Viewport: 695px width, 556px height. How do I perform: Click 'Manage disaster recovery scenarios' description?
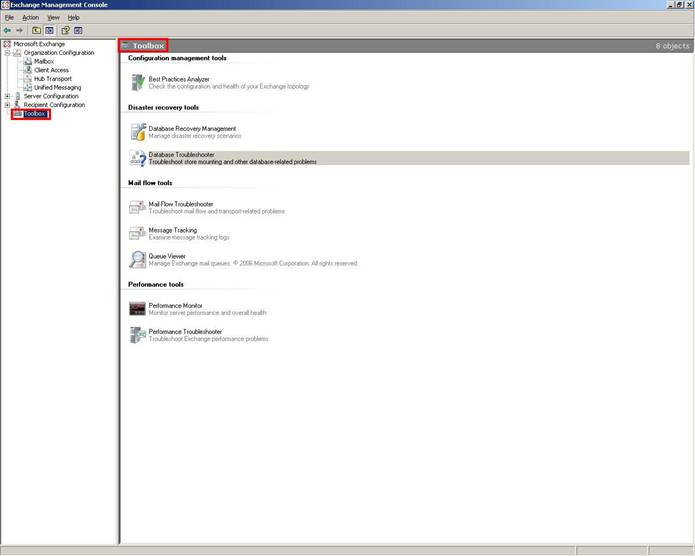coord(195,136)
